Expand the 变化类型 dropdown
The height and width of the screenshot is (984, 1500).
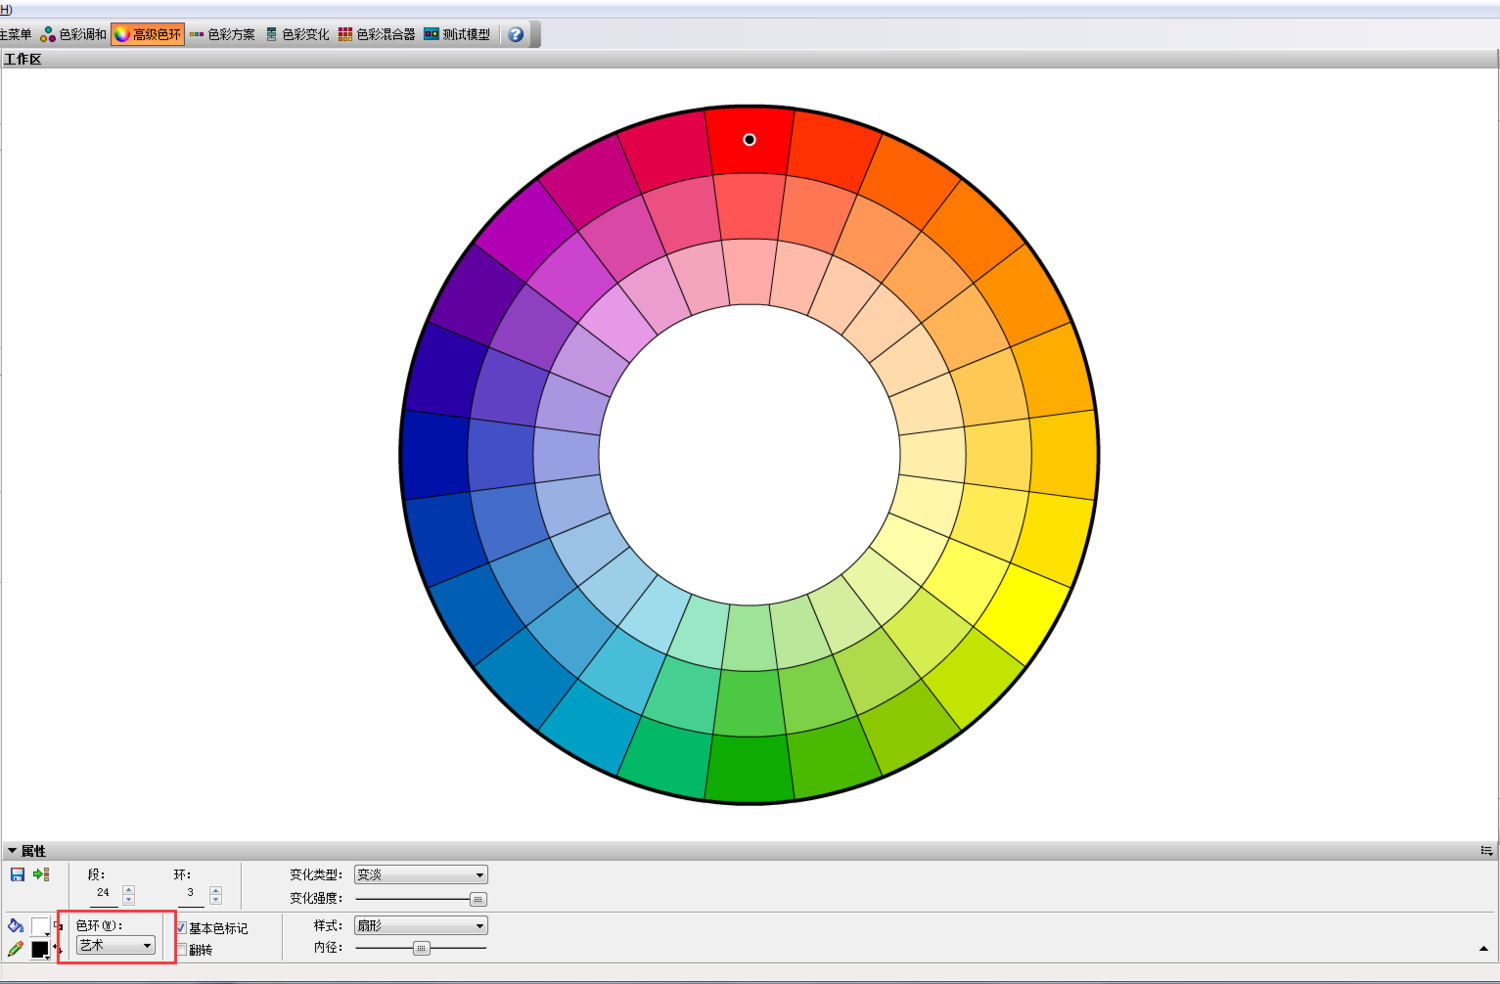click(x=420, y=875)
